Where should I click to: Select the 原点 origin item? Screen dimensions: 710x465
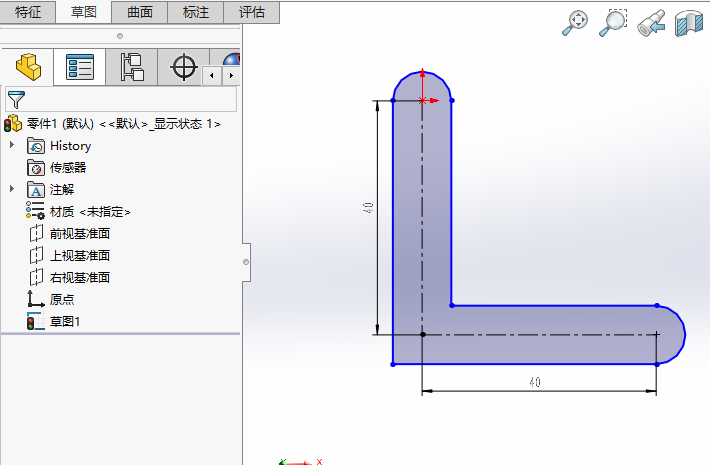pos(62,299)
